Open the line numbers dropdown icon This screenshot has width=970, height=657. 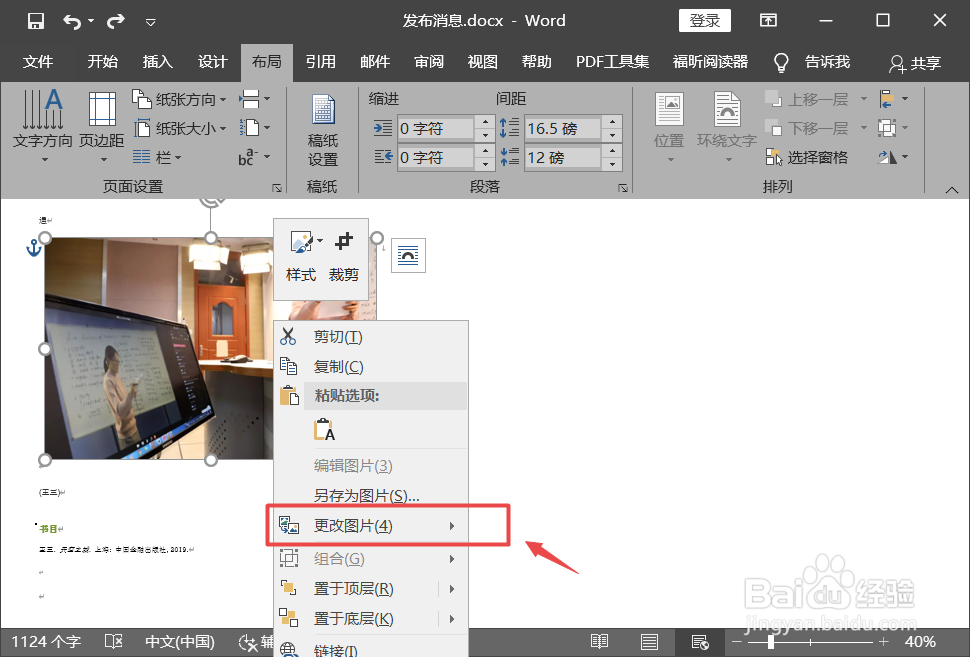coord(254,128)
